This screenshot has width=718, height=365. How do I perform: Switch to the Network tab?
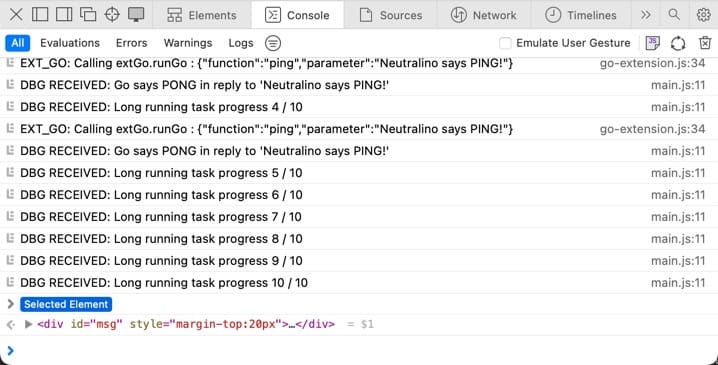[x=484, y=15]
